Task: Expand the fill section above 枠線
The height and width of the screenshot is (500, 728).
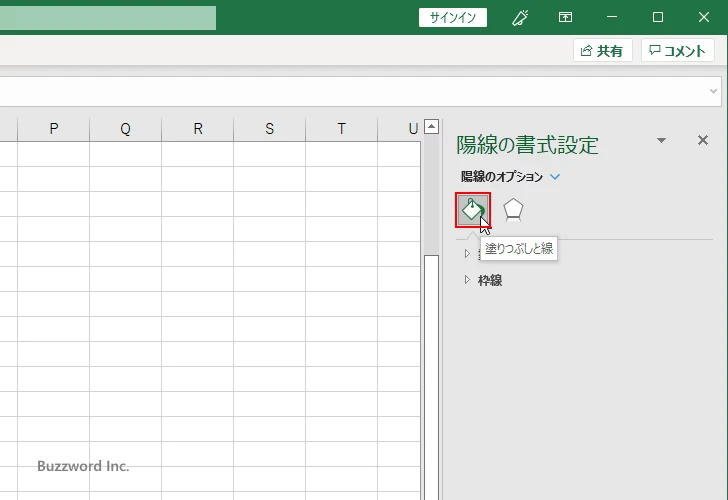Action: 468,253
